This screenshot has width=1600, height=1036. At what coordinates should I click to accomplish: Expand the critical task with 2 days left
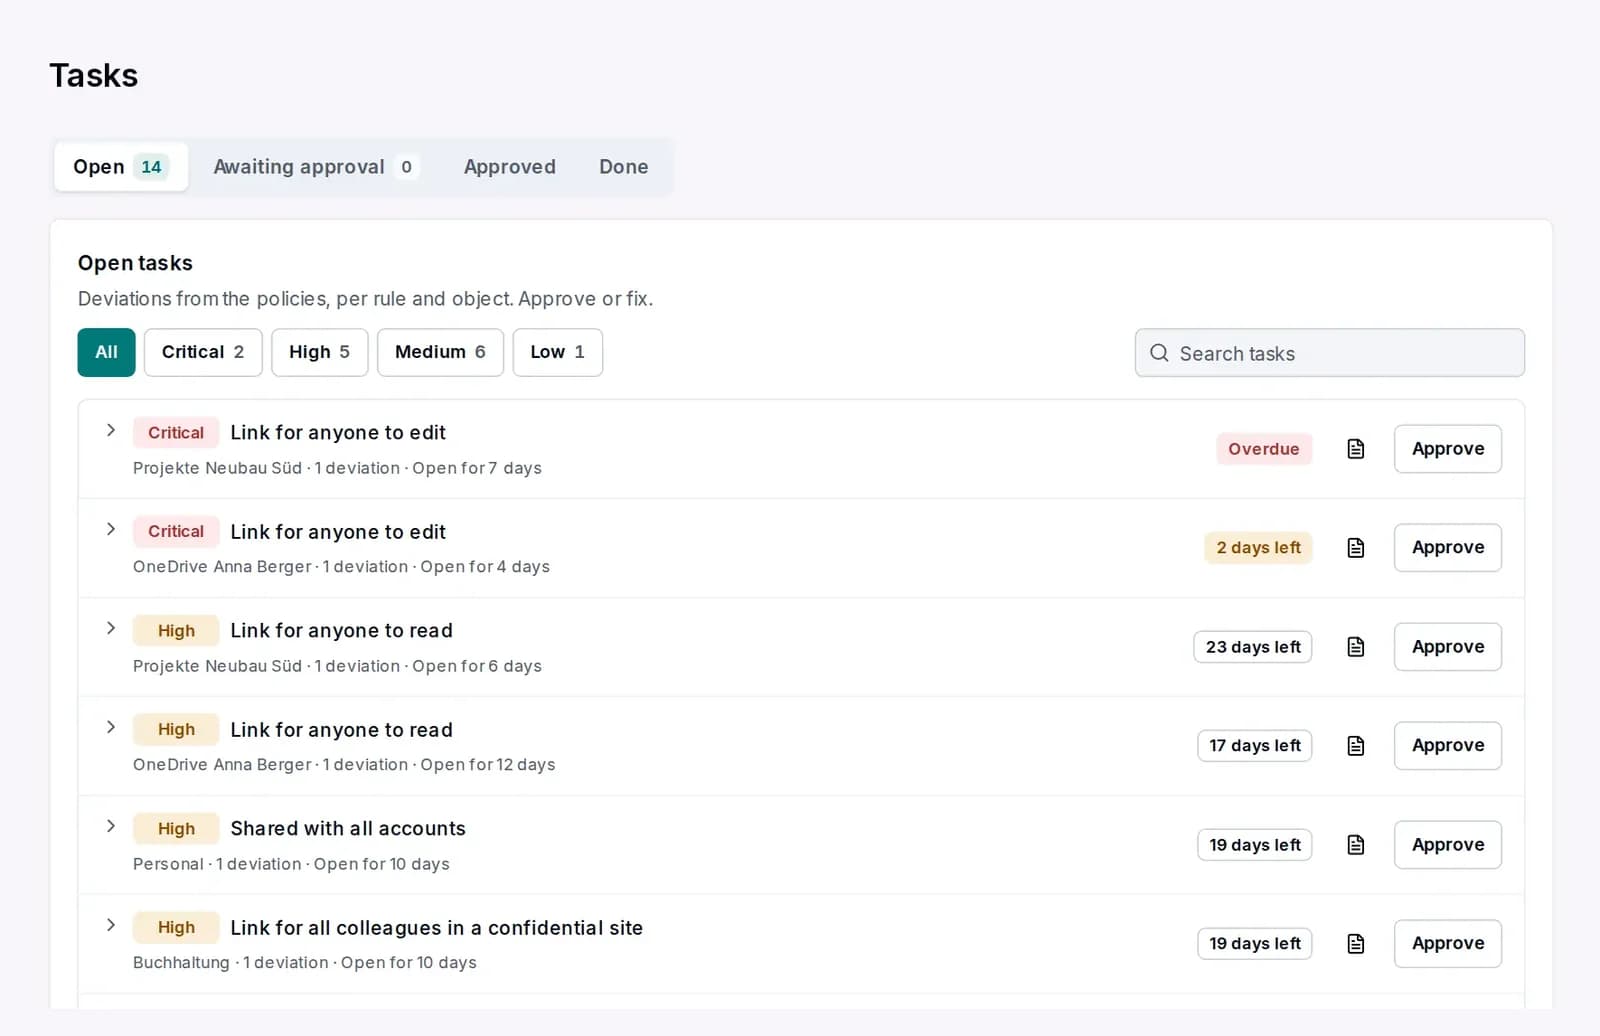click(x=111, y=529)
